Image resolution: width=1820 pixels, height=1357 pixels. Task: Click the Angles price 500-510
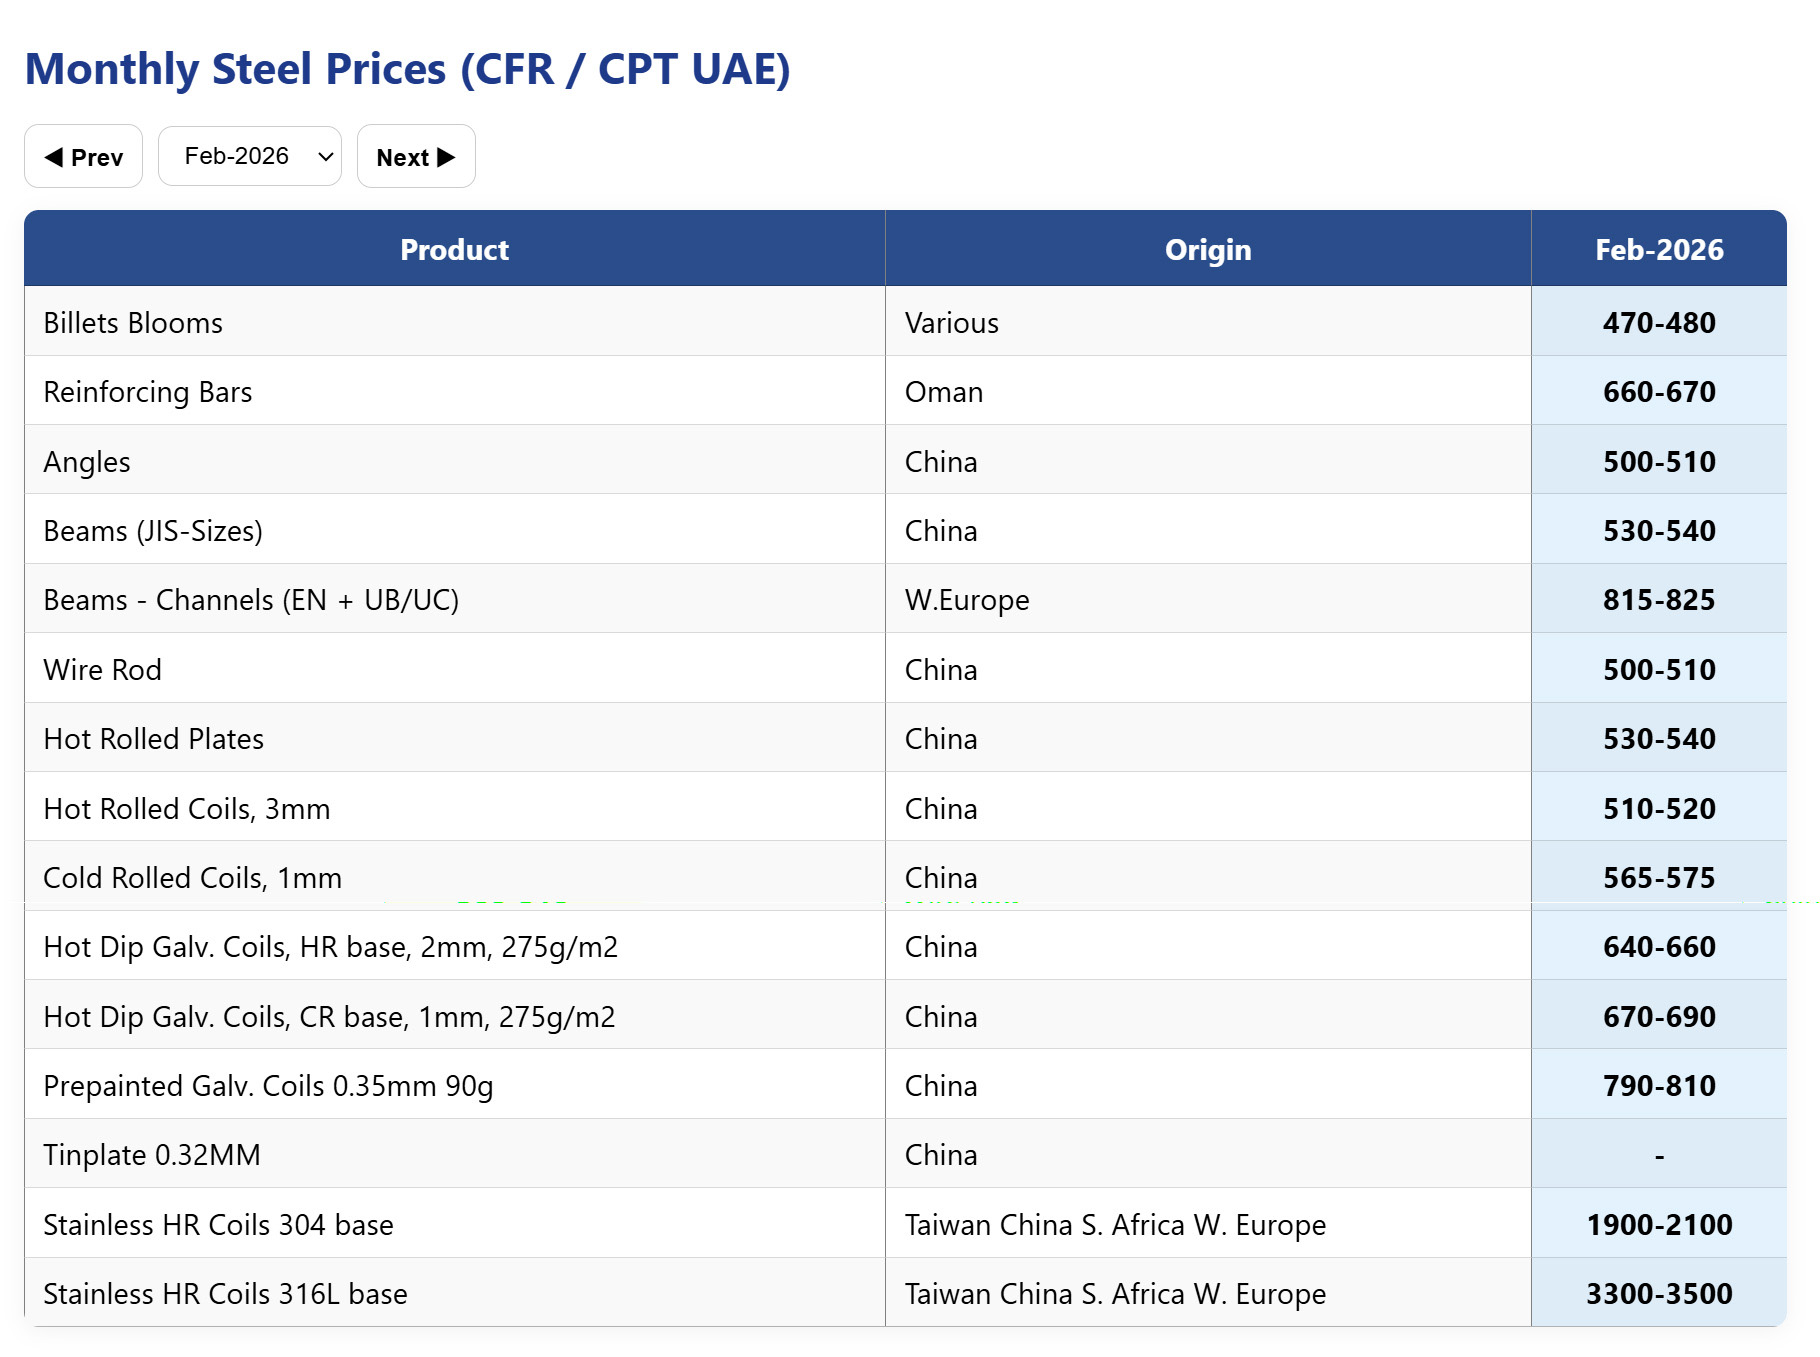click(x=1658, y=462)
